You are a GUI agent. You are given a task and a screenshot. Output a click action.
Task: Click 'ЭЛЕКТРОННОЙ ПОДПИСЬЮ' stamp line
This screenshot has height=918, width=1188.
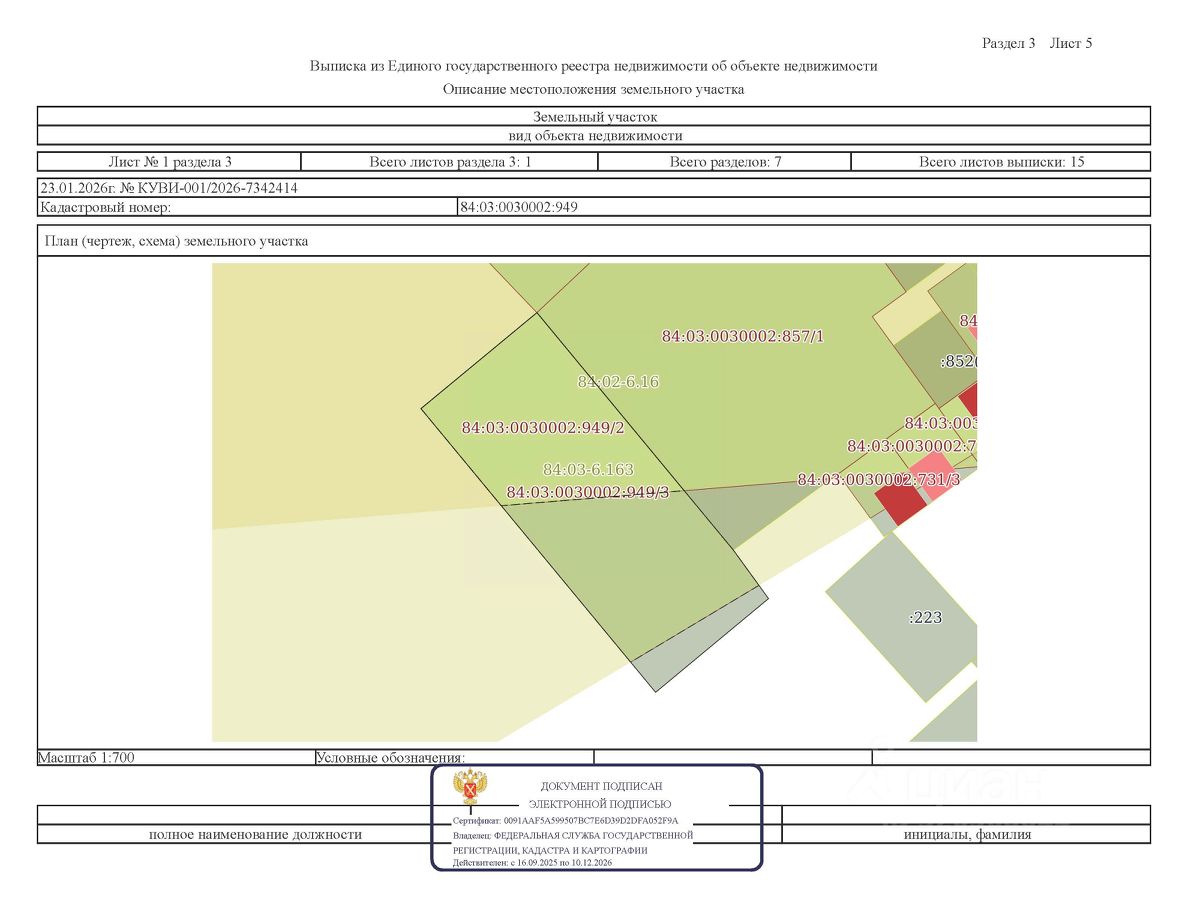pos(599,804)
